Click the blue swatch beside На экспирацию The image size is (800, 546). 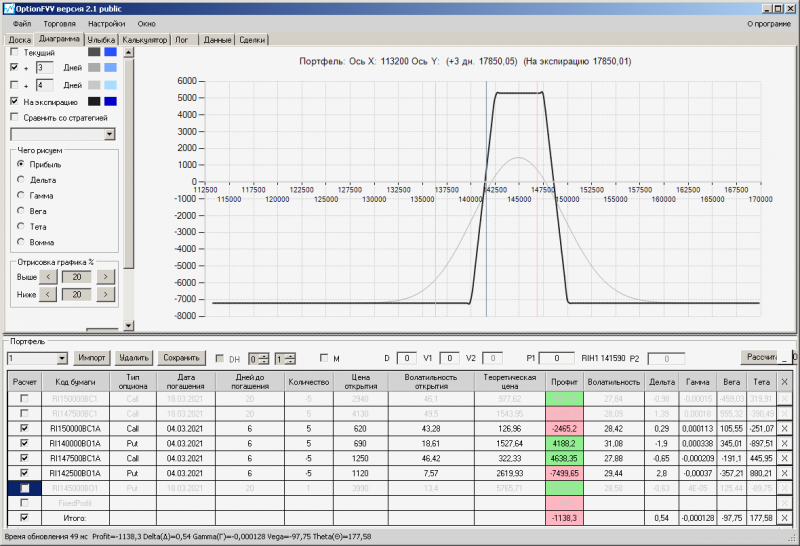point(110,101)
